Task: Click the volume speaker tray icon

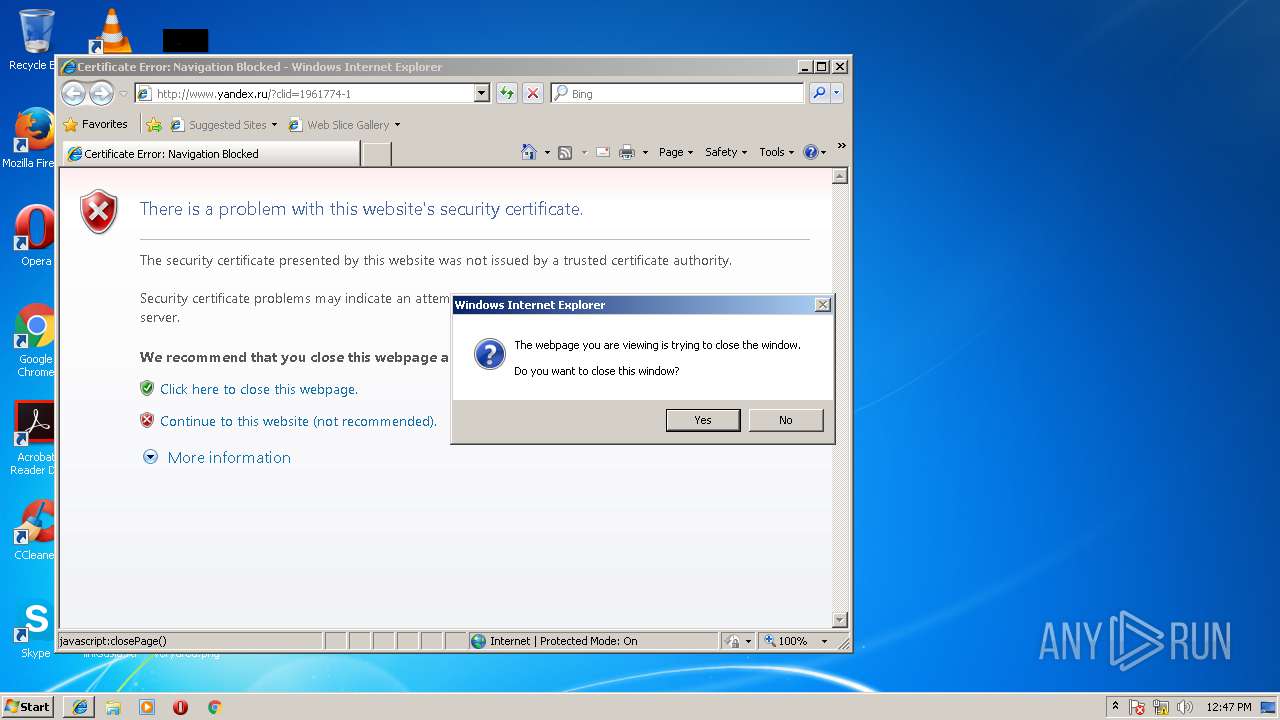Action: (x=1184, y=707)
